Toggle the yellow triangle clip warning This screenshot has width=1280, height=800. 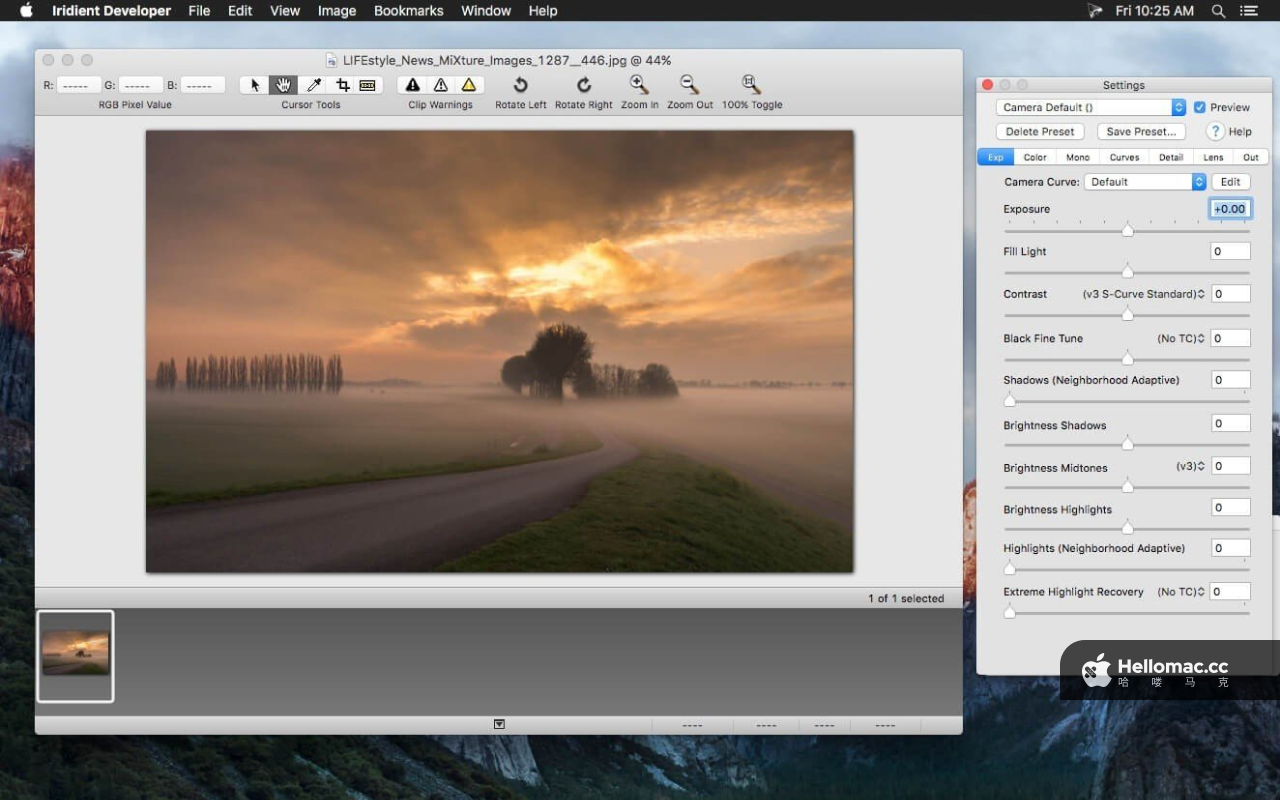pos(468,85)
